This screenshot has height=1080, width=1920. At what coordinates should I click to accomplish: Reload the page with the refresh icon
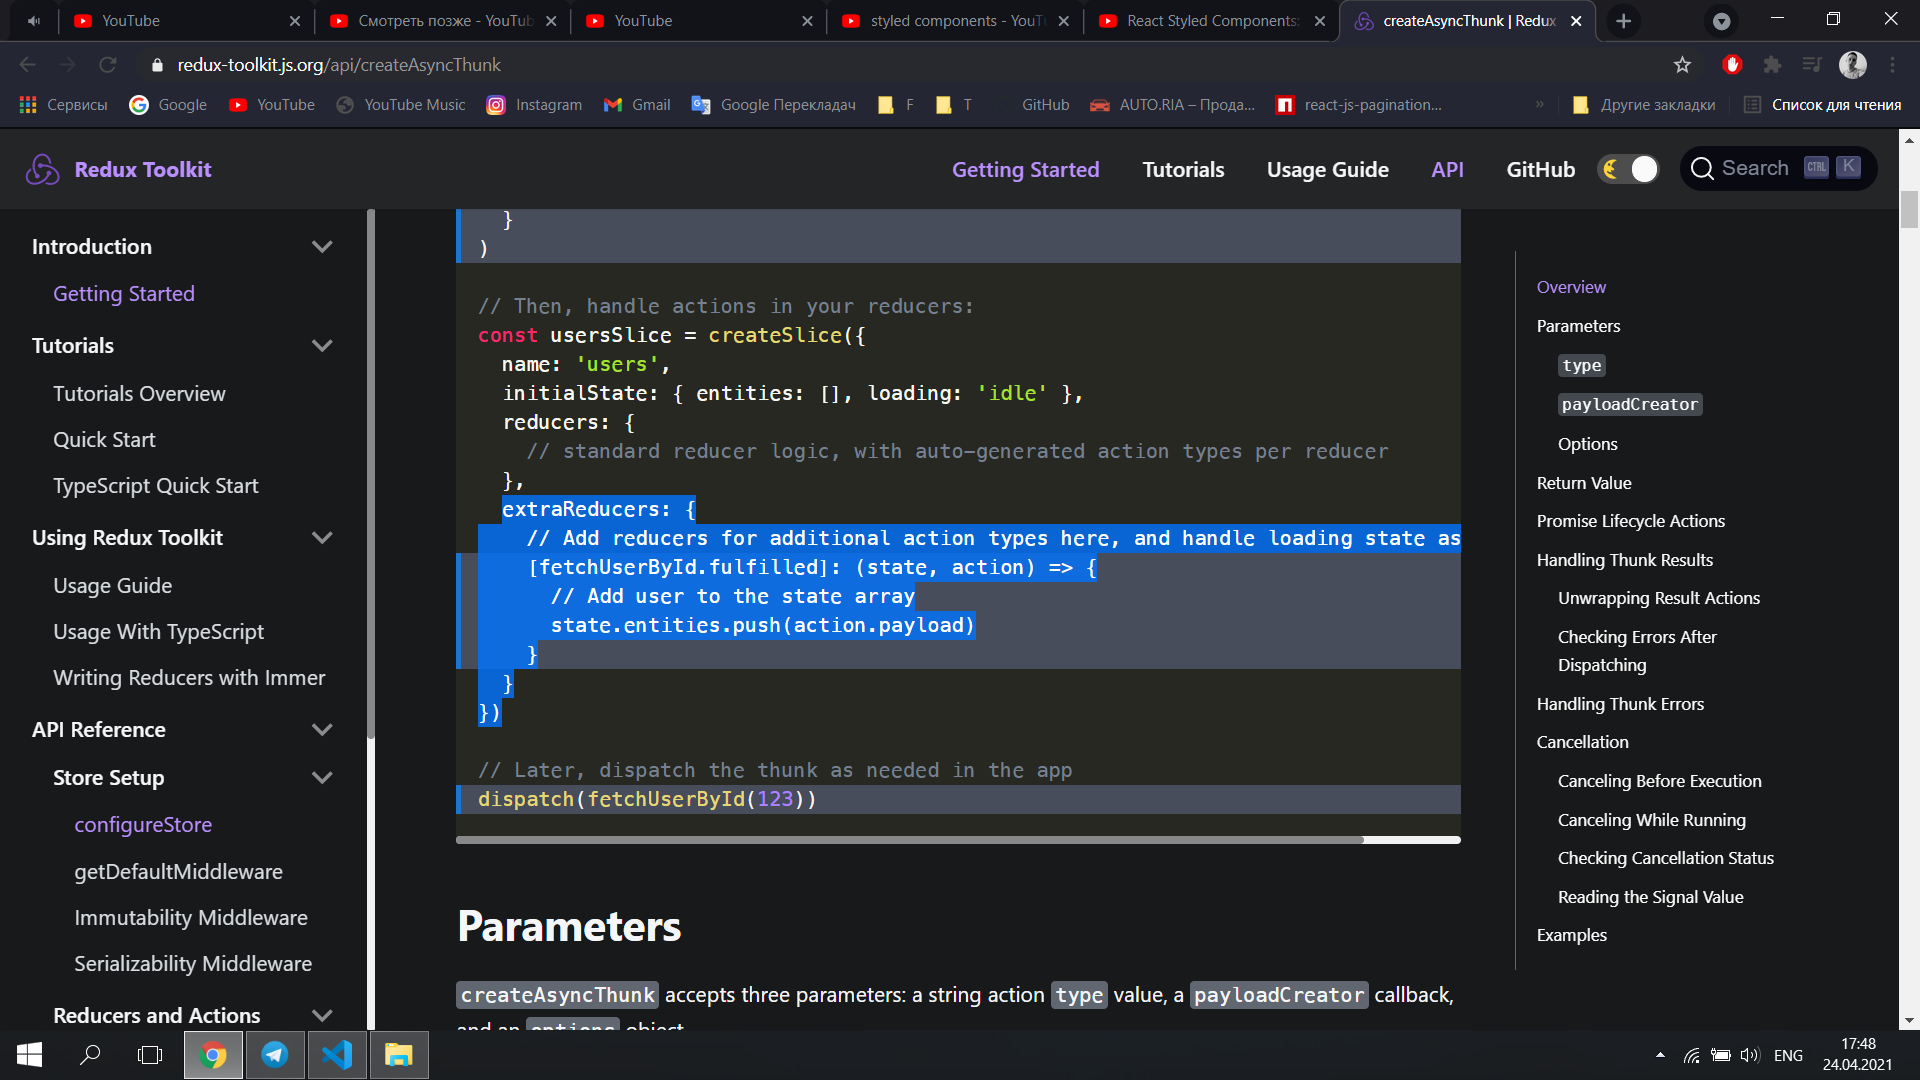pos(107,65)
